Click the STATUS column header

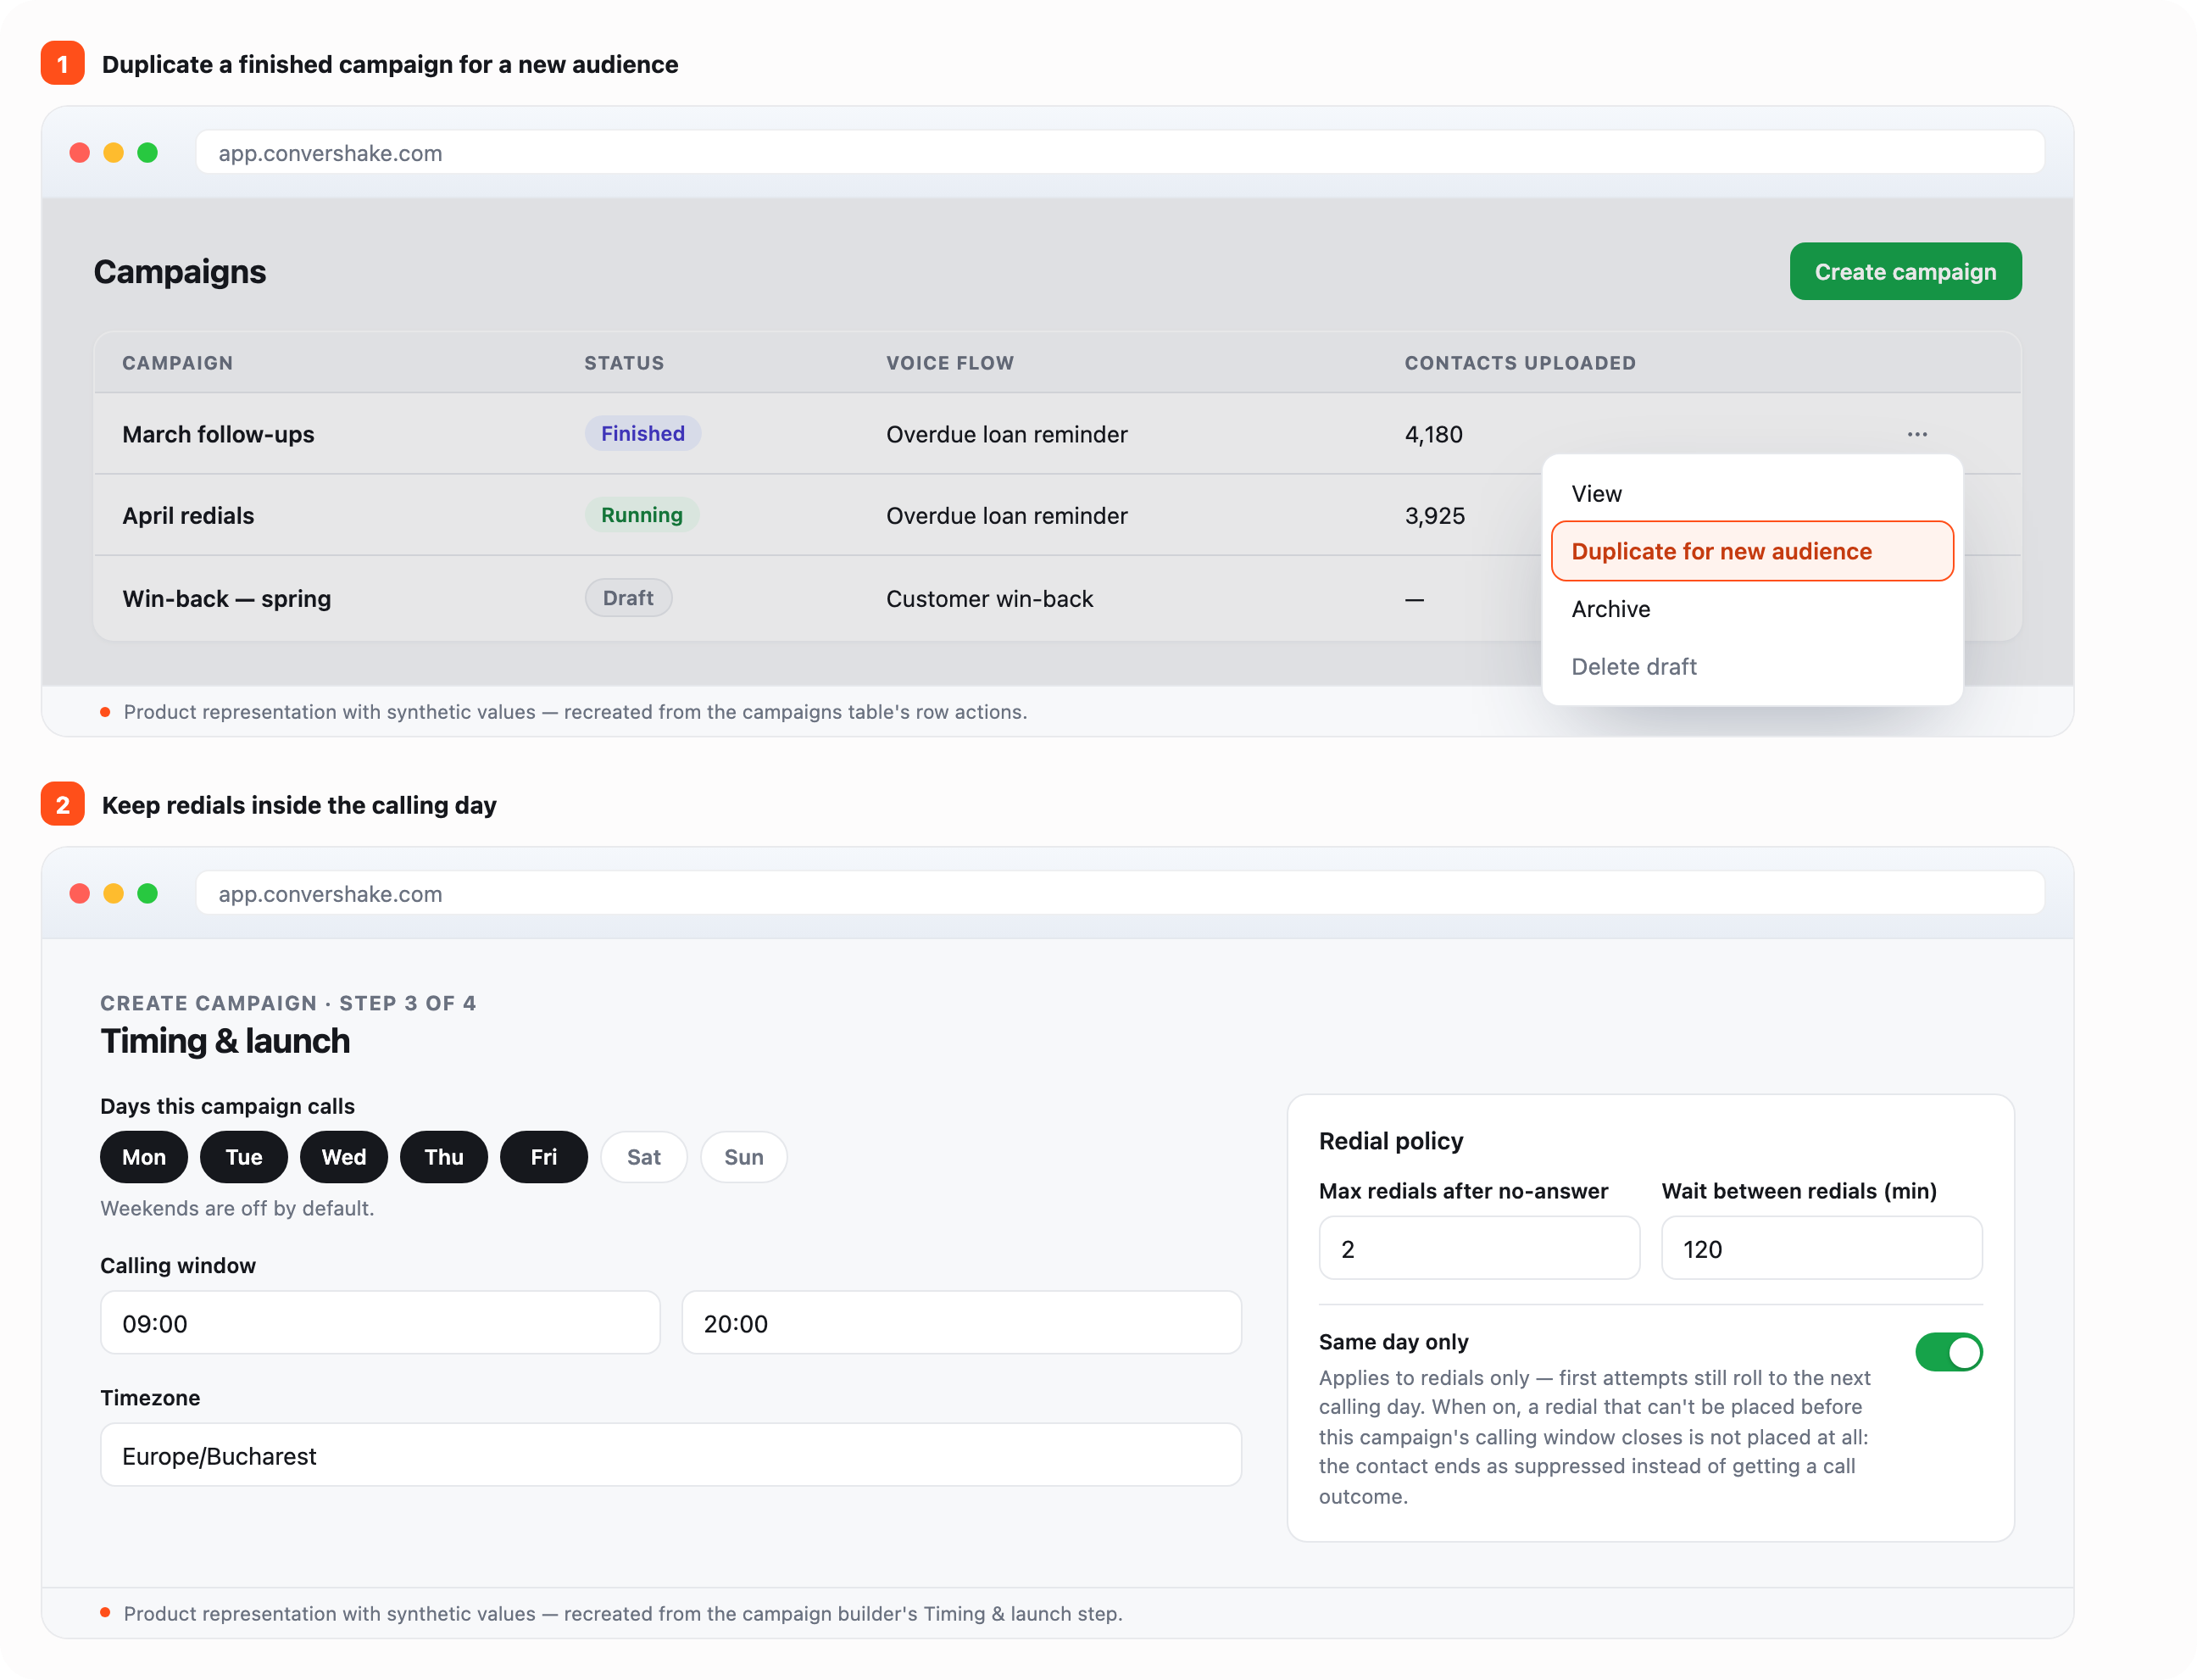click(624, 363)
